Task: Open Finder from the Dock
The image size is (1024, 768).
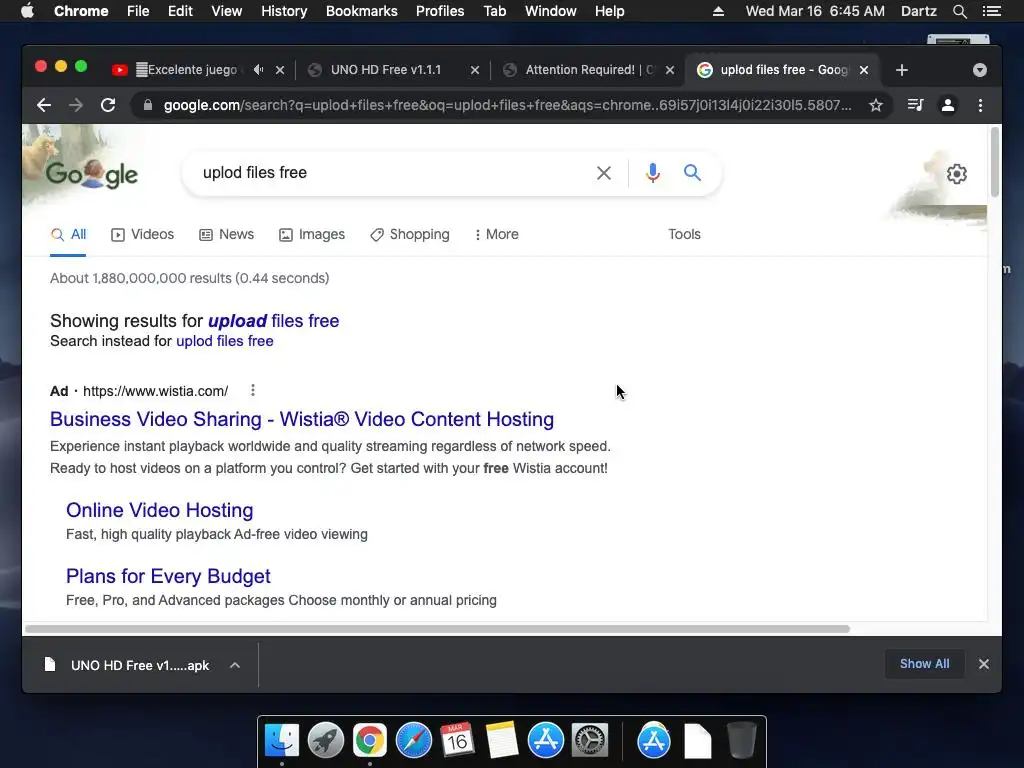Action: [x=281, y=741]
